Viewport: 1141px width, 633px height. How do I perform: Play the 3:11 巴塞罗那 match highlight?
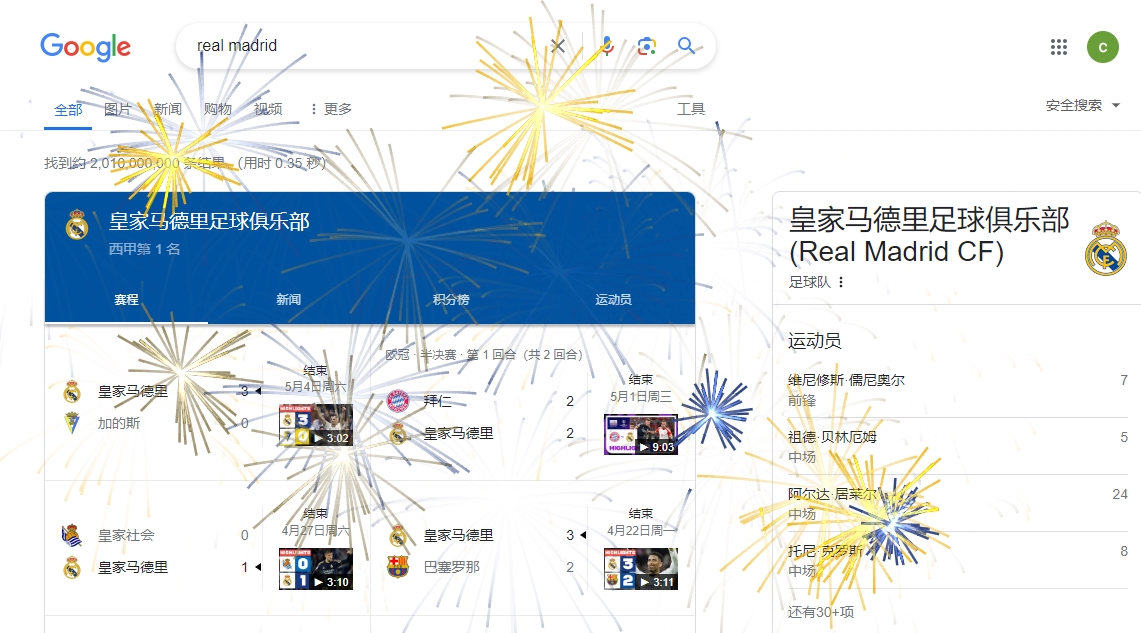pos(641,569)
